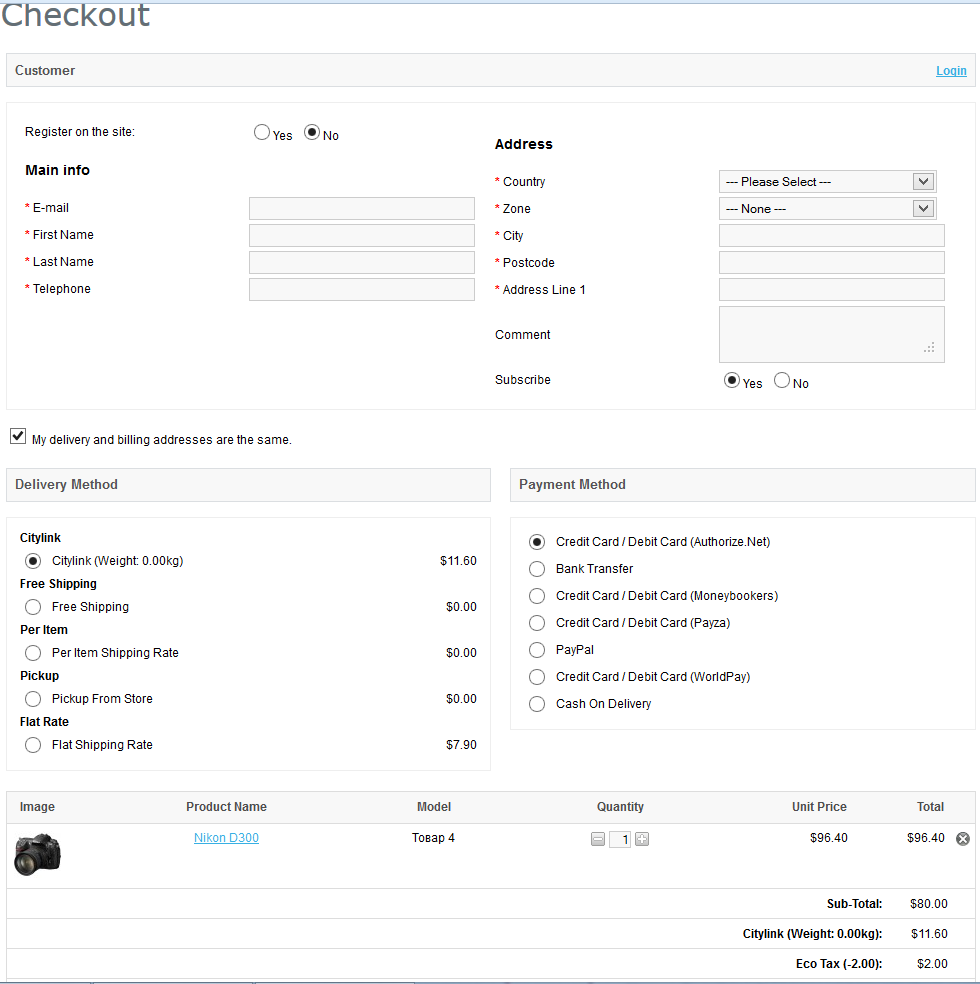Click the Login link

pyautogui.click(x=951, y=71)
